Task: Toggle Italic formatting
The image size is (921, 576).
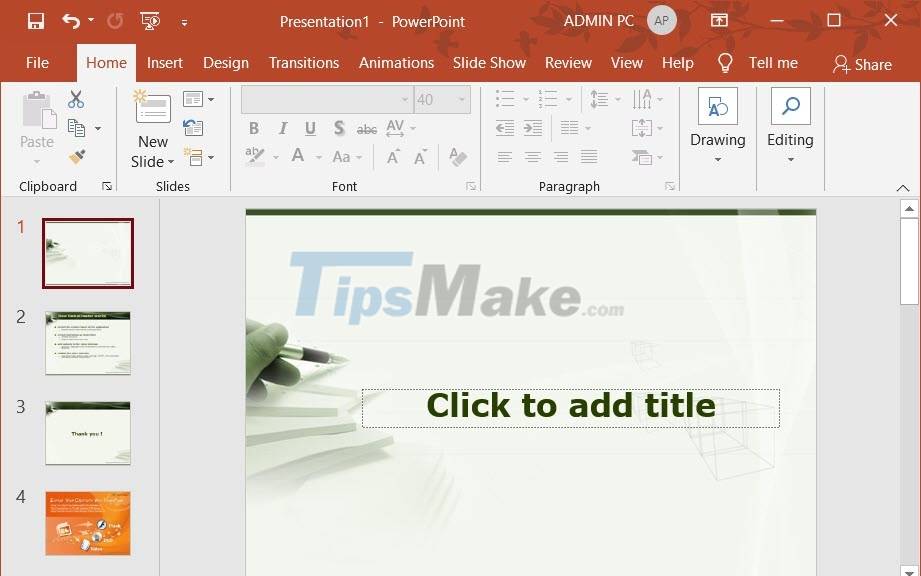Action: 282,128
